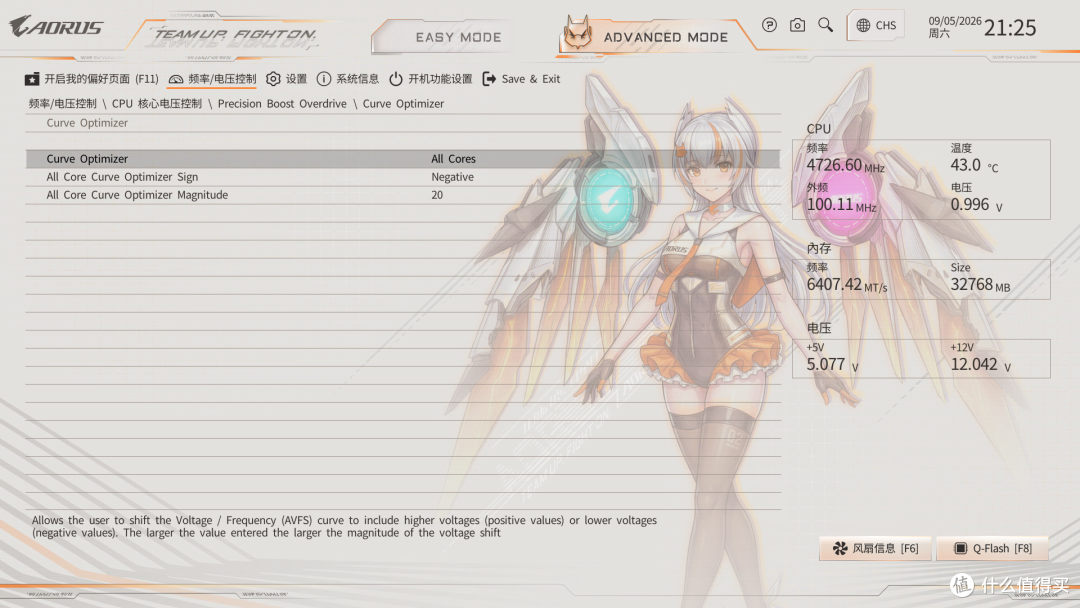
Task: Open the 设置 settings menu
Action: pos(287,79)
